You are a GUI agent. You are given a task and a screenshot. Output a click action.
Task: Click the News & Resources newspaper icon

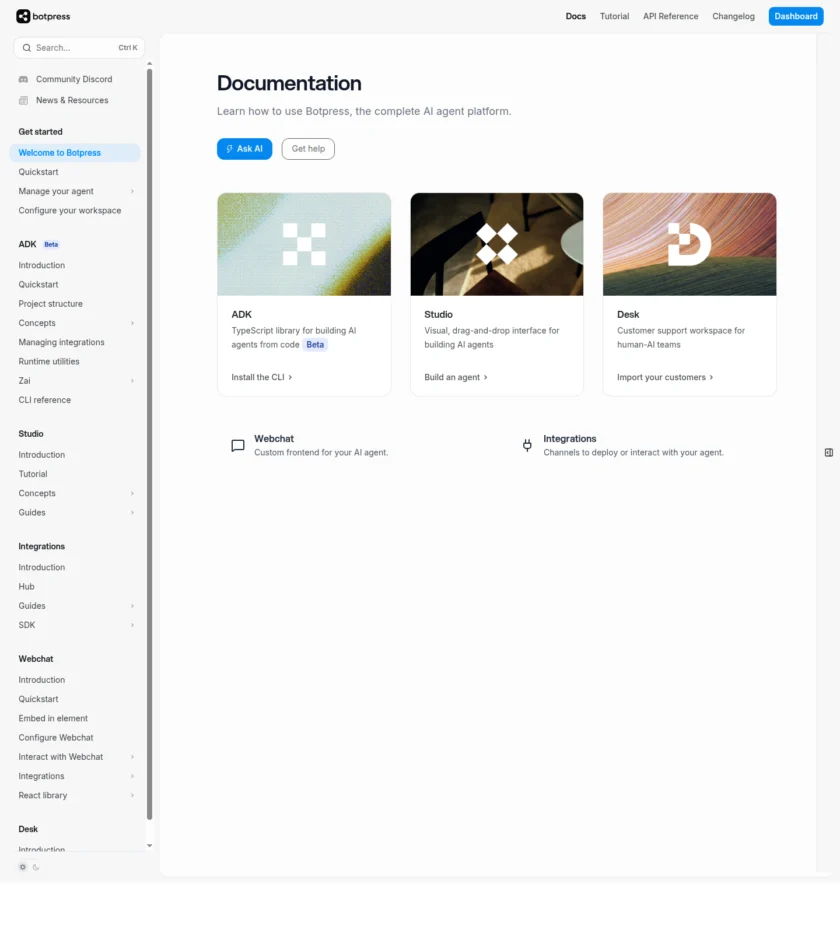click(24, 100)
